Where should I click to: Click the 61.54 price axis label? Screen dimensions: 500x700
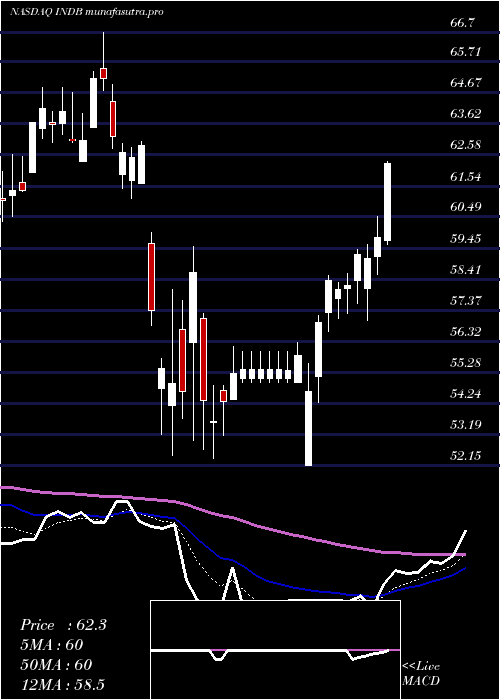(x=466, y=177)
